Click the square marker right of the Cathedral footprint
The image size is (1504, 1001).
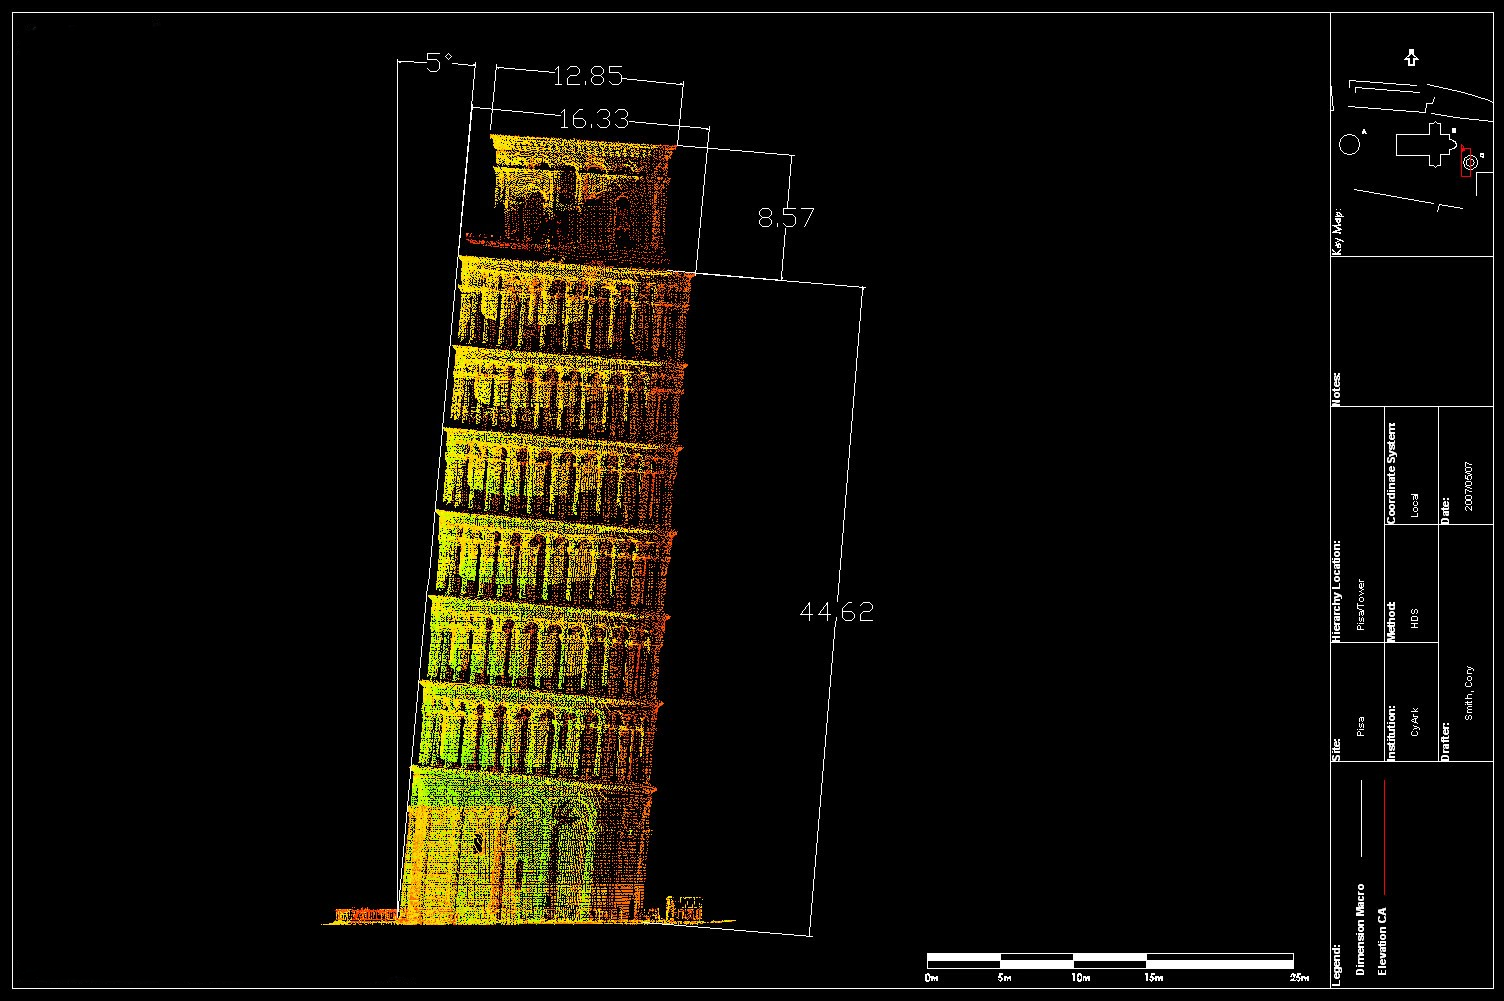click(1454, 130)
